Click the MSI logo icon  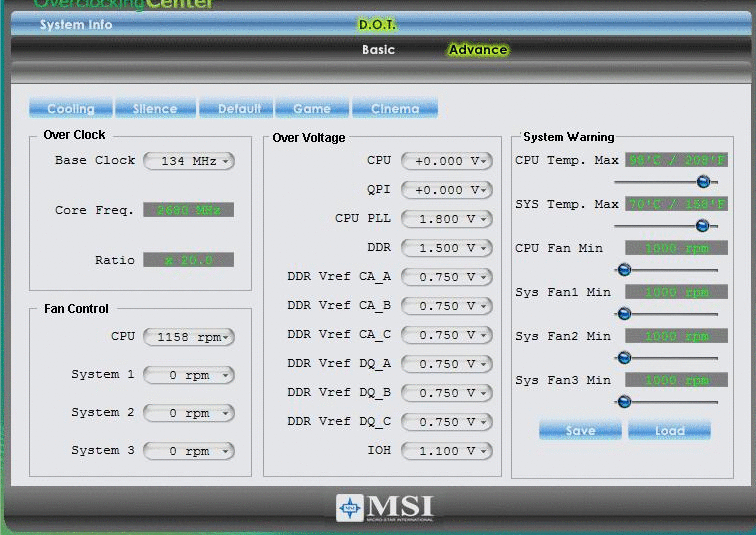point(350,508)
